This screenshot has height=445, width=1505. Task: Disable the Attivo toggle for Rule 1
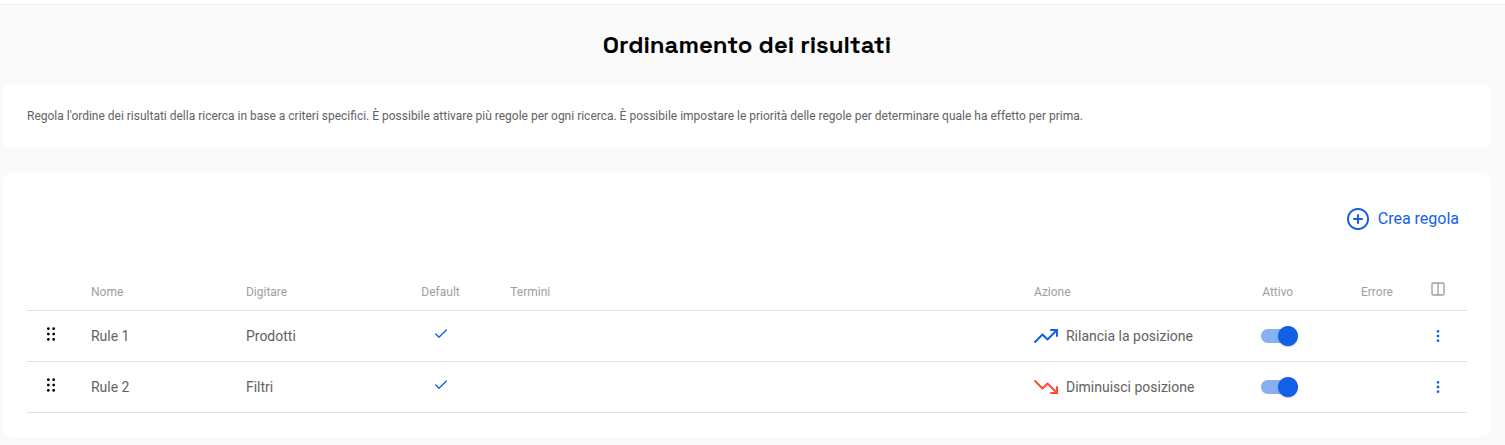pyautogui.click(x=1279, y=336)
